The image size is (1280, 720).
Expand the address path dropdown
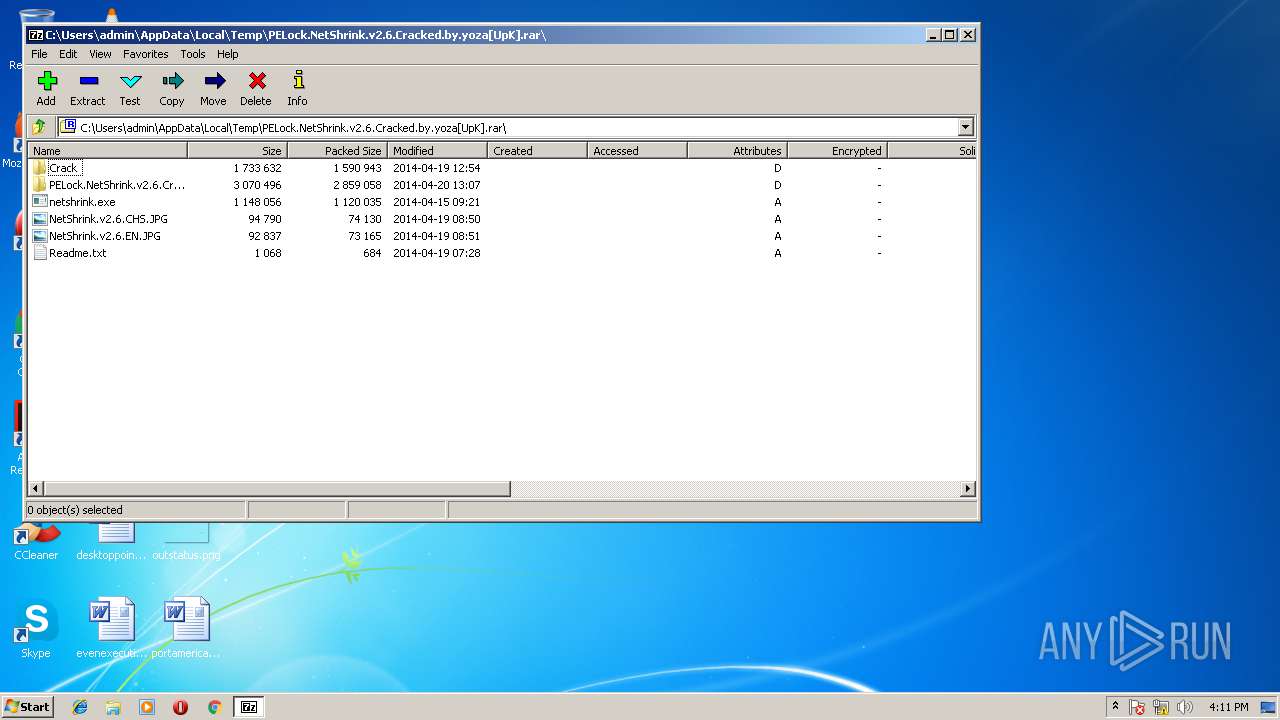click(x=965, y=127)
